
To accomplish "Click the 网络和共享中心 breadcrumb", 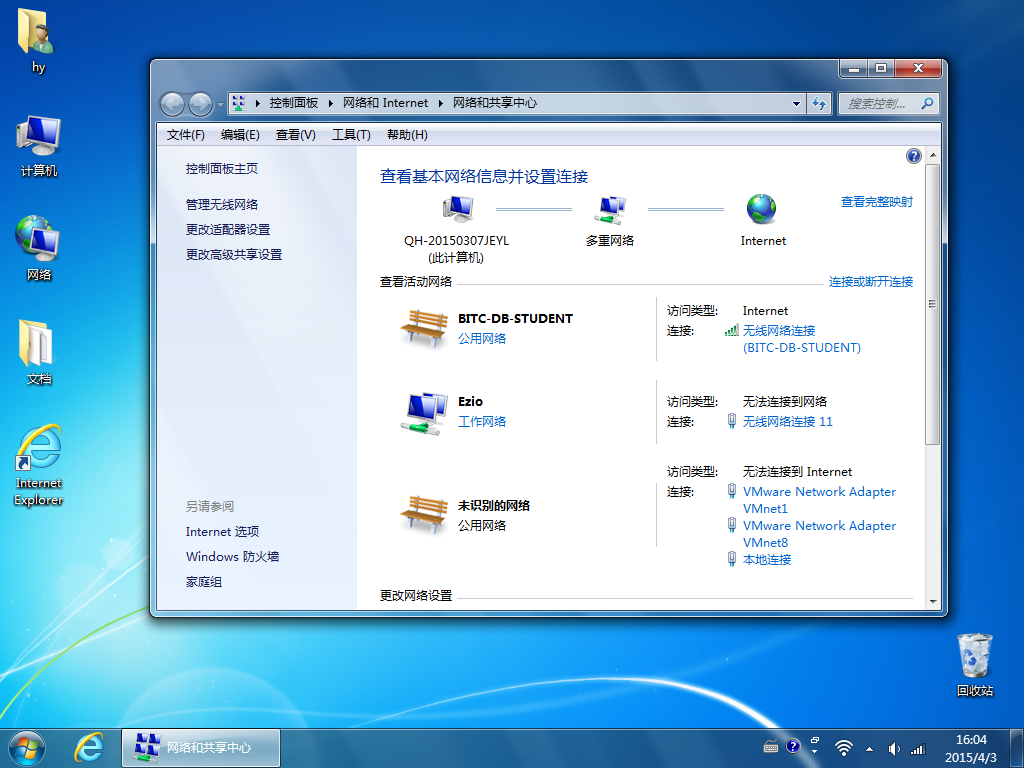I will (495, 103).
